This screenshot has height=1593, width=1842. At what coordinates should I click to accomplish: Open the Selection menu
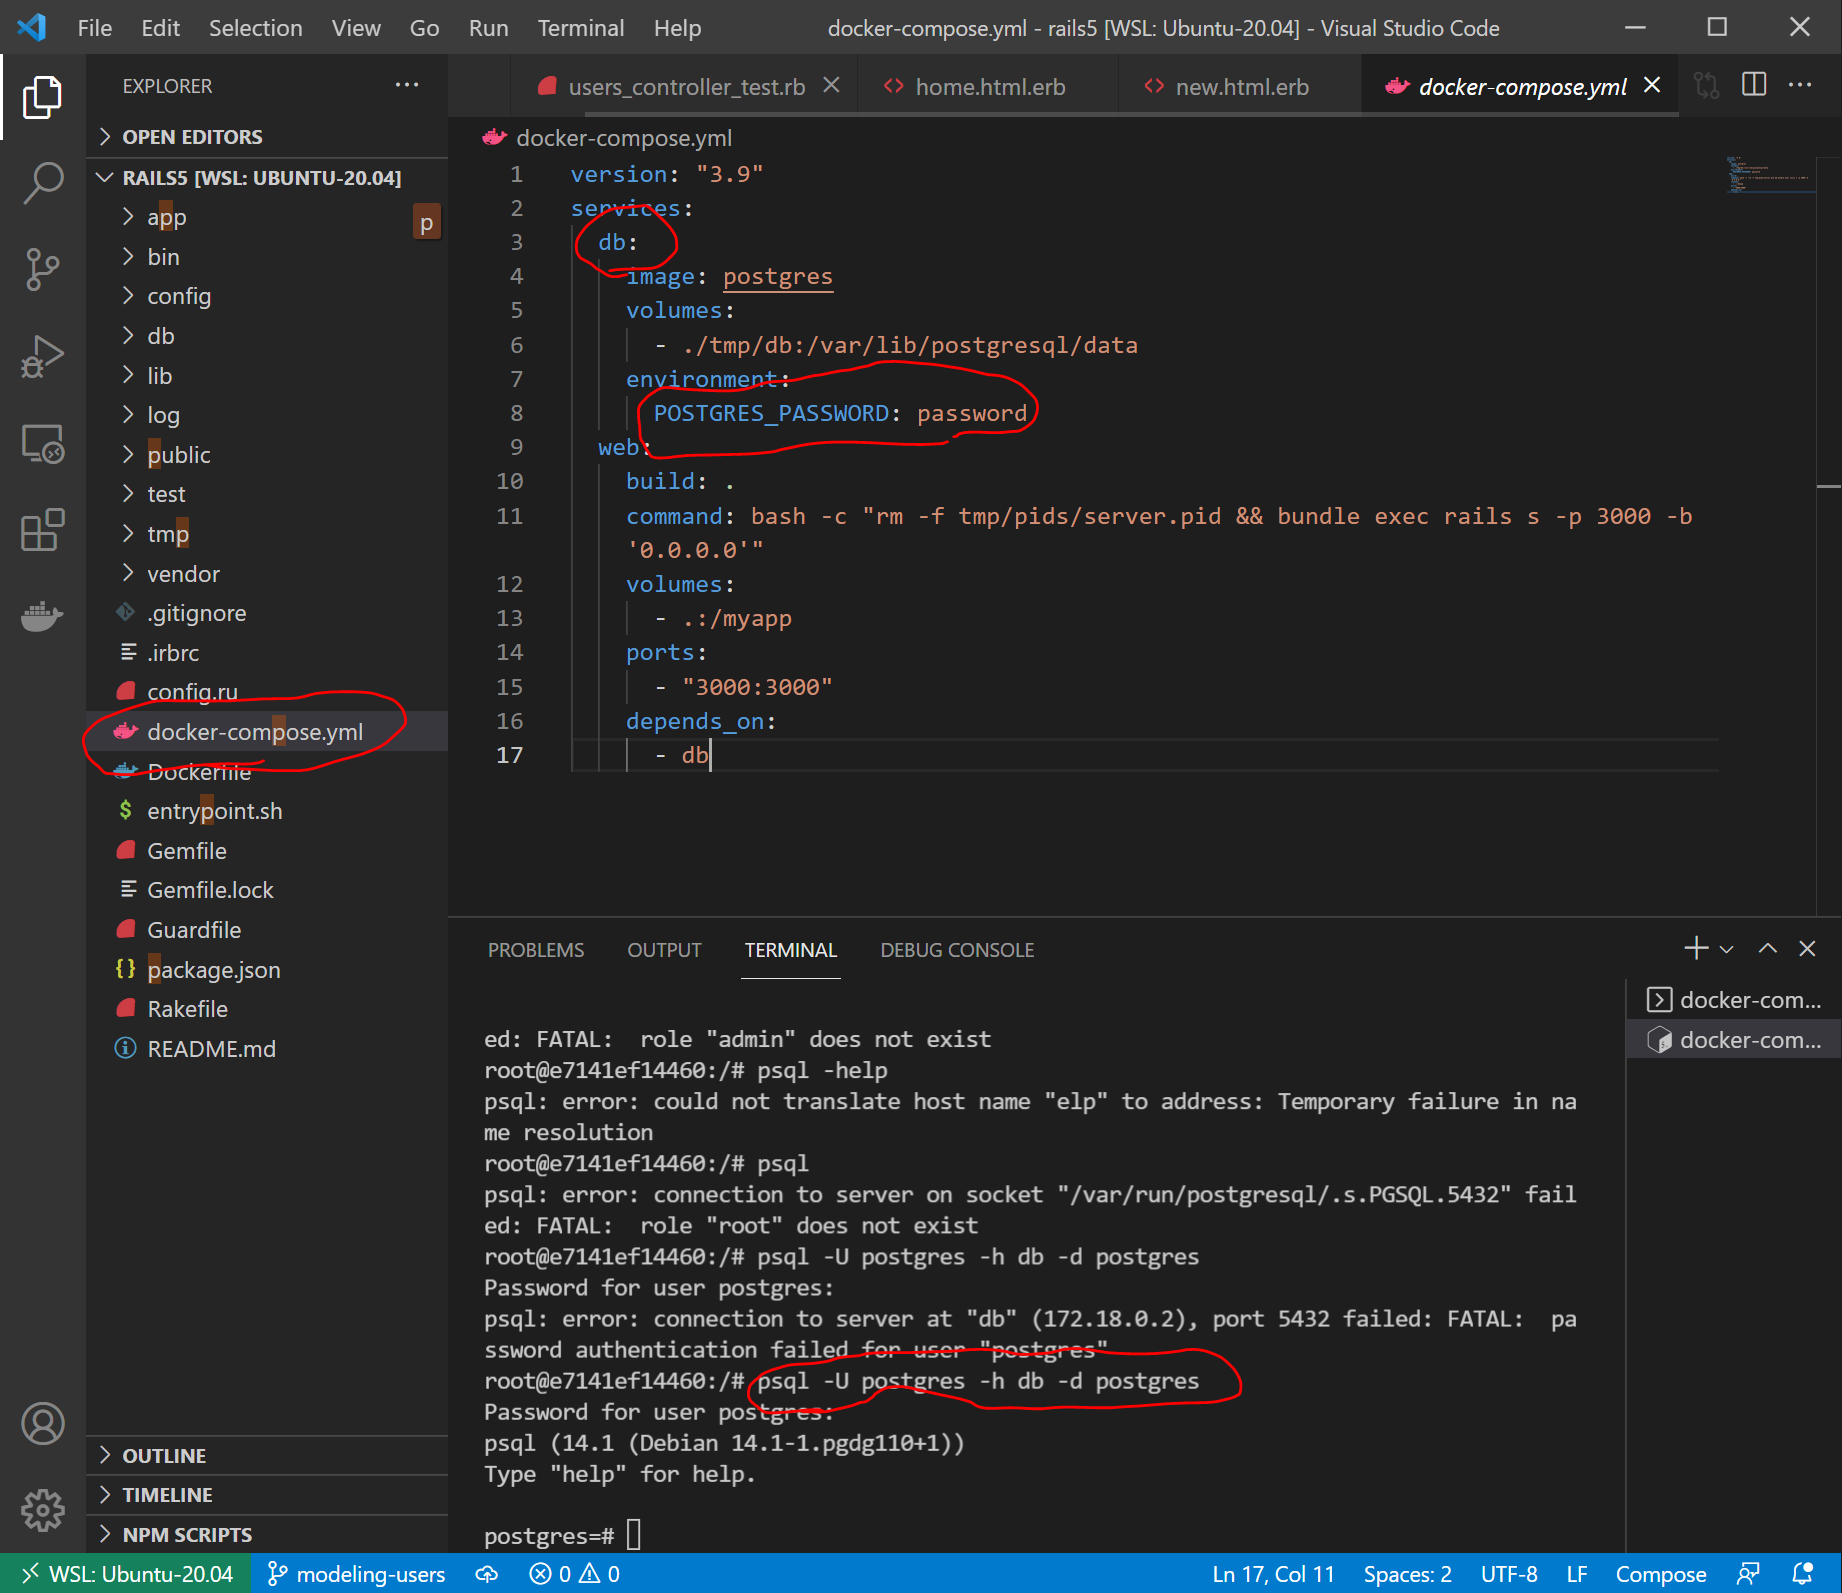(256, 28)
